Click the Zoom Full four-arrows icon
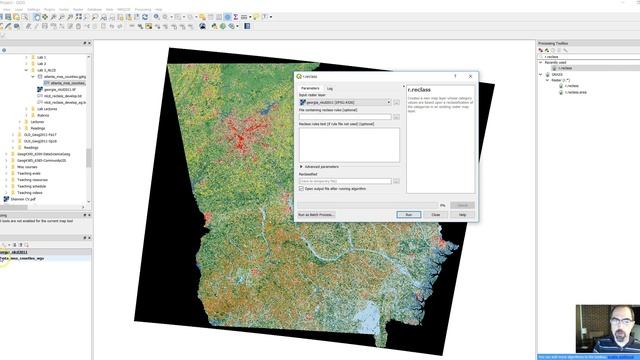 (78, 17)
